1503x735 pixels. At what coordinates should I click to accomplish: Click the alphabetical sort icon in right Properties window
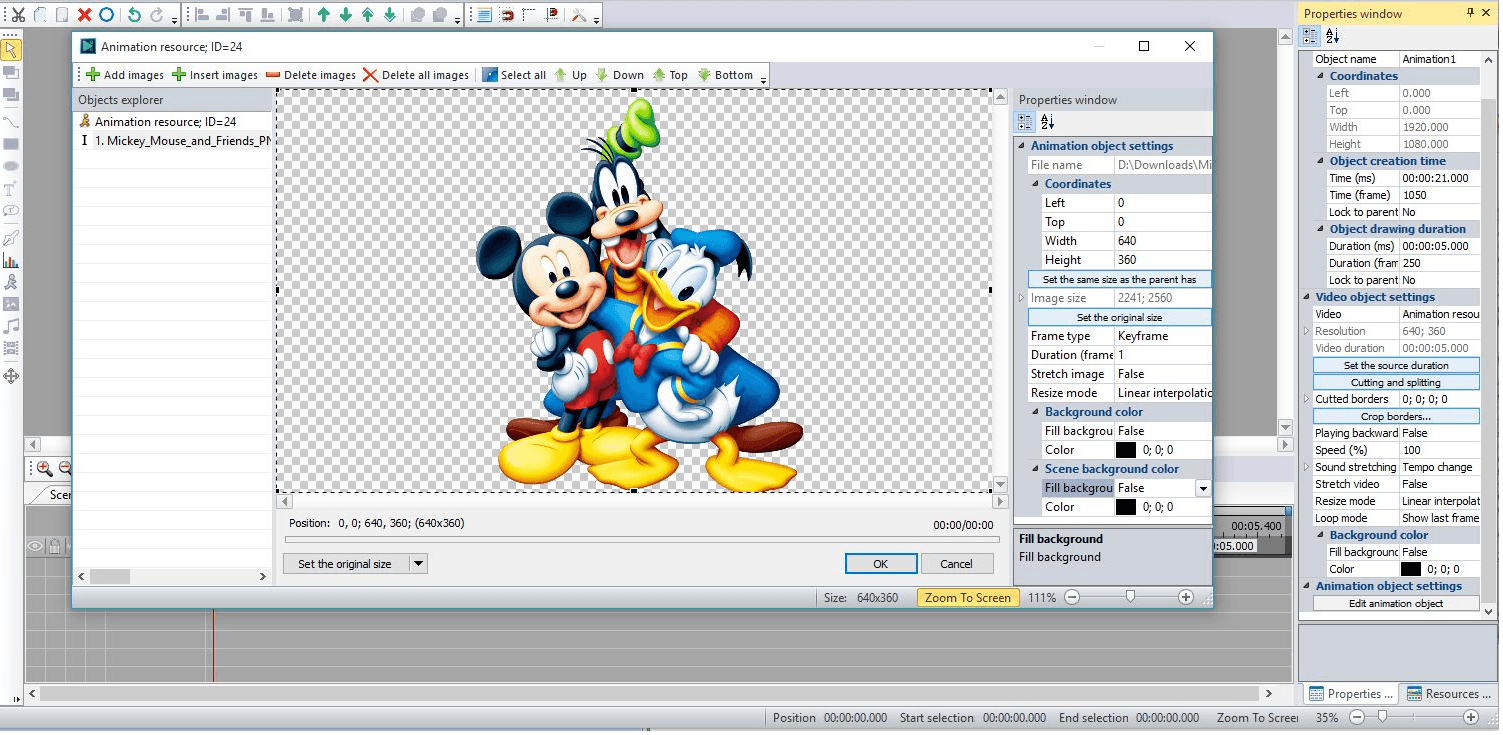(x=1332, y=36)
